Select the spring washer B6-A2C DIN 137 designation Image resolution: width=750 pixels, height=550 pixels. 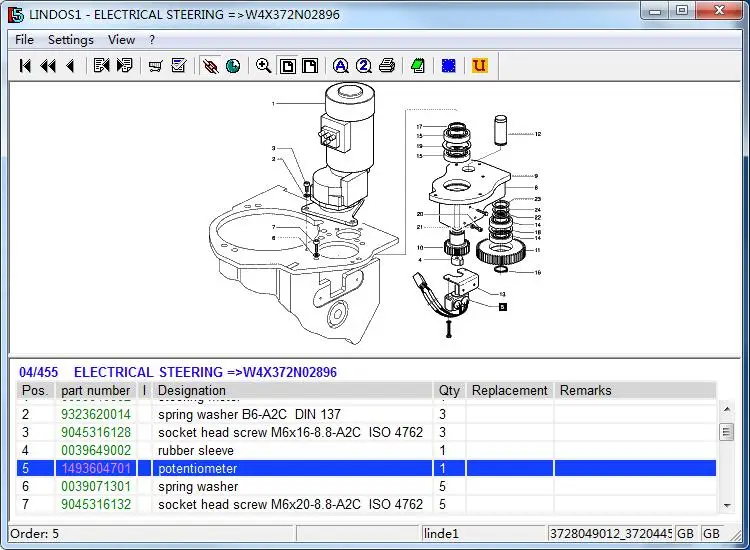[x=249, y=414]
